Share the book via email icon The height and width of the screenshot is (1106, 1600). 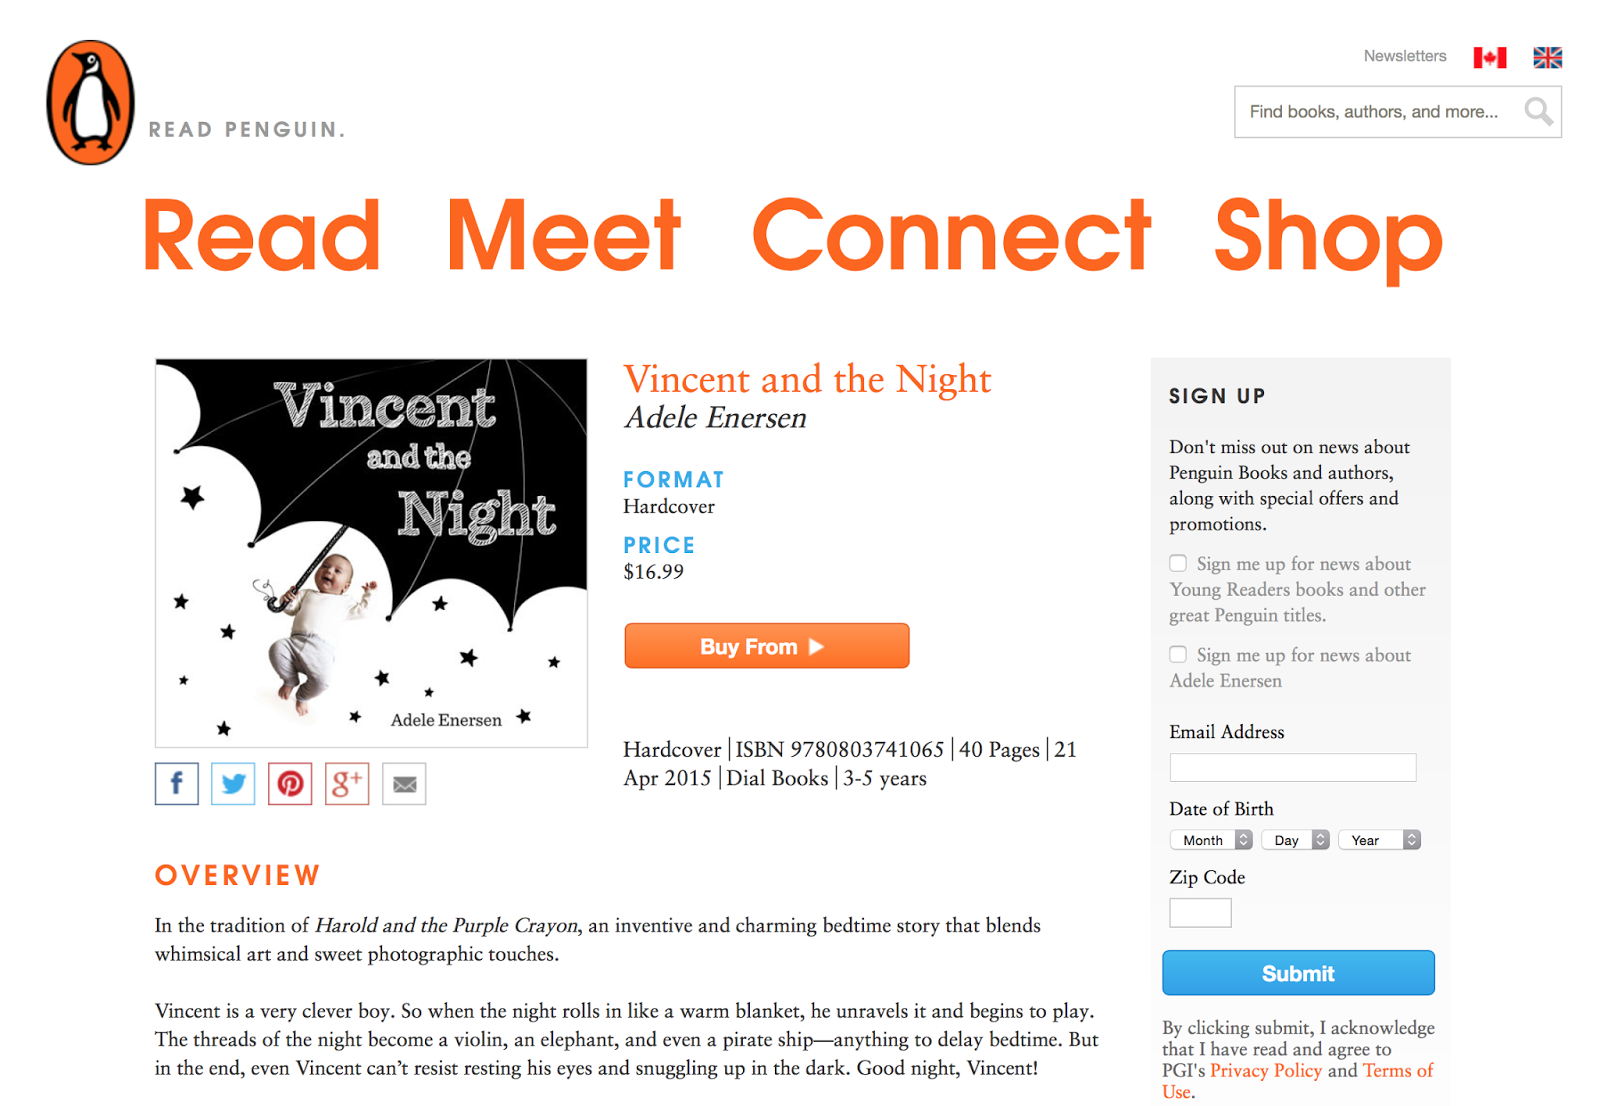(404, 784)
